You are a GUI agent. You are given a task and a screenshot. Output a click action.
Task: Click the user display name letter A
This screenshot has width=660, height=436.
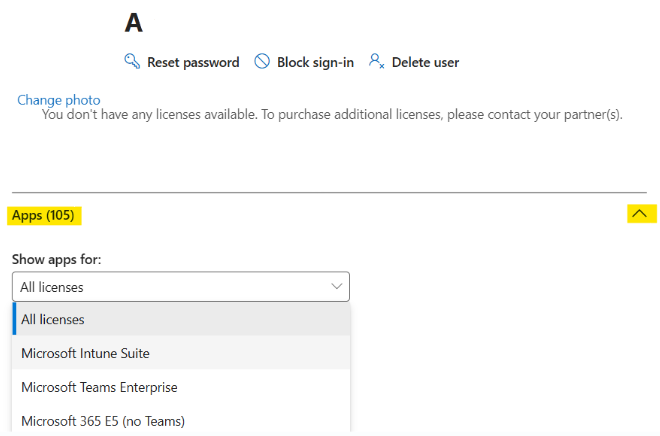pos(133,22)
